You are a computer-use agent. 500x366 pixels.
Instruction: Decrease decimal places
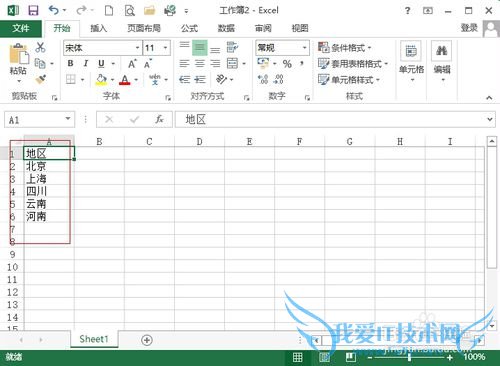pyautogui.click(x=278, y=79)
